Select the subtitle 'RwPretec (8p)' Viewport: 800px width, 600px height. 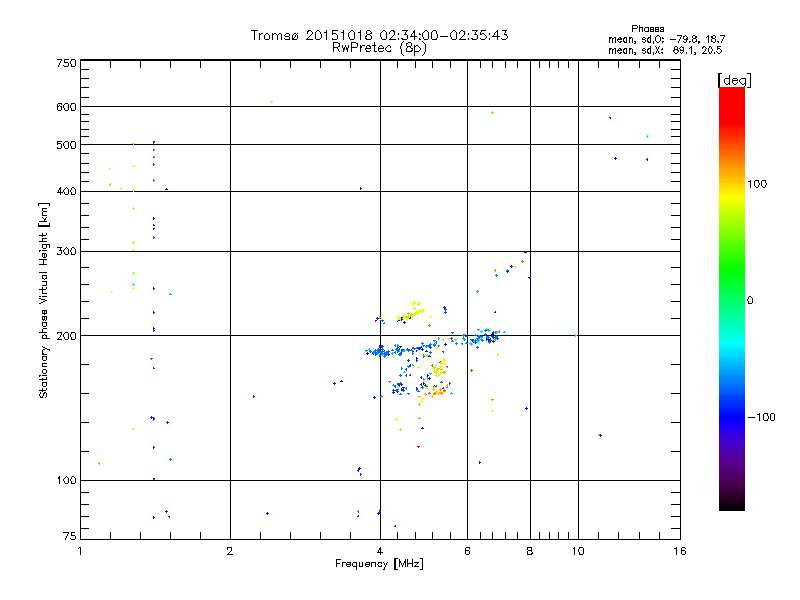pos(379,48)
